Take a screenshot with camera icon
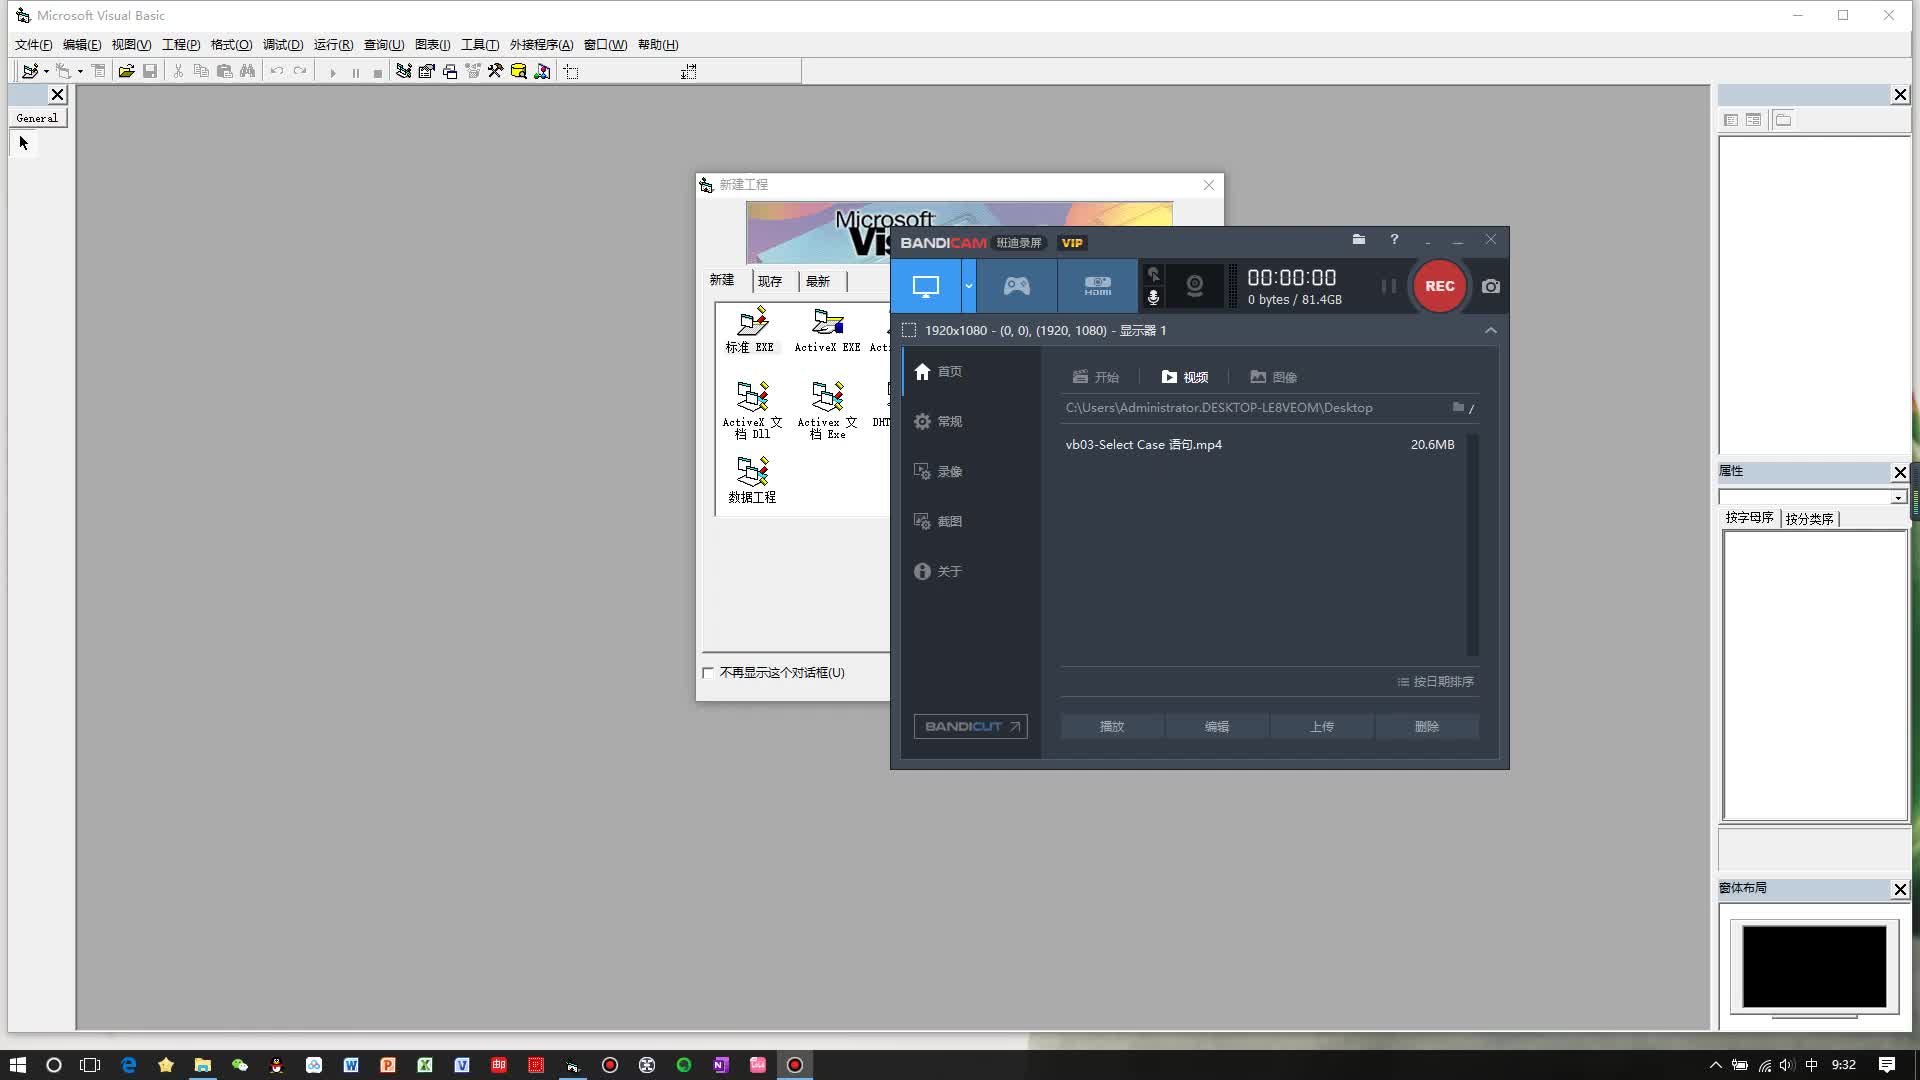The height and width of the screenshot is (1080, 1920). point(1490,286)
